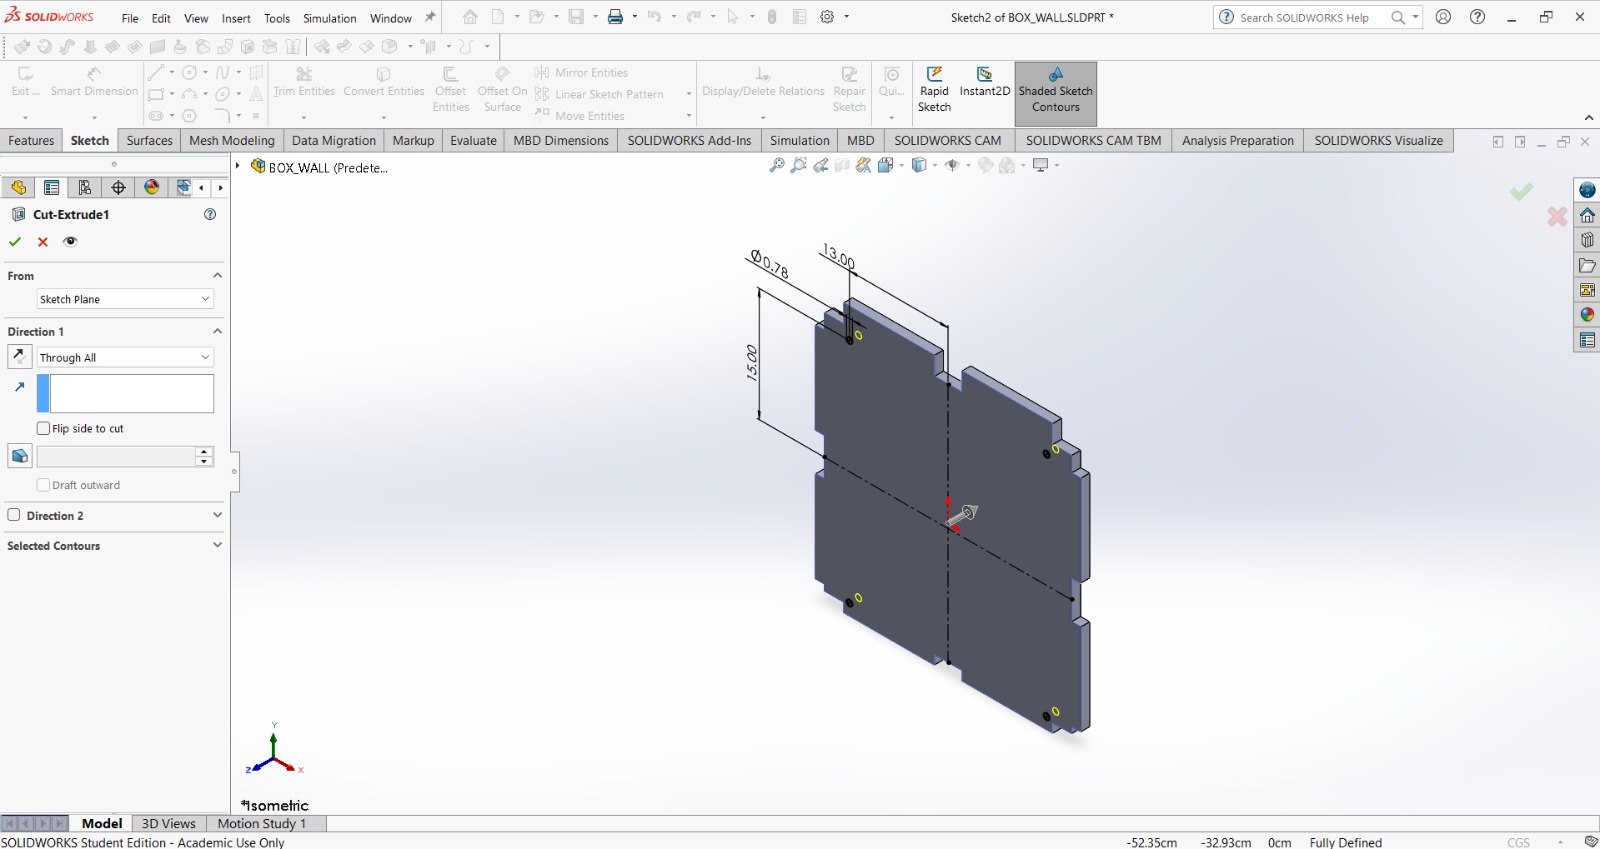Accept the Cut-Extrude1 feature with the green checkmark
Image resolution: width=1600 pixels, height=849 pixels.
pos(15,242)
